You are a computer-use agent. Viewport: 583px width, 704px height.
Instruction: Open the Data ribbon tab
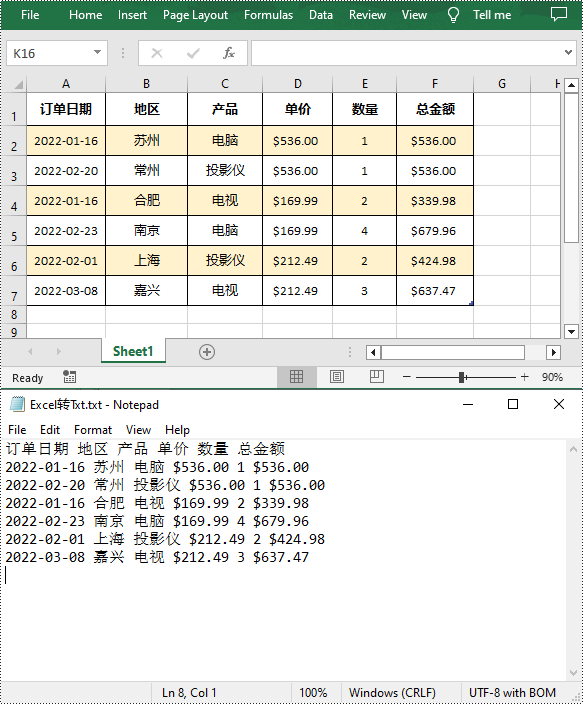tap(321, 15)
